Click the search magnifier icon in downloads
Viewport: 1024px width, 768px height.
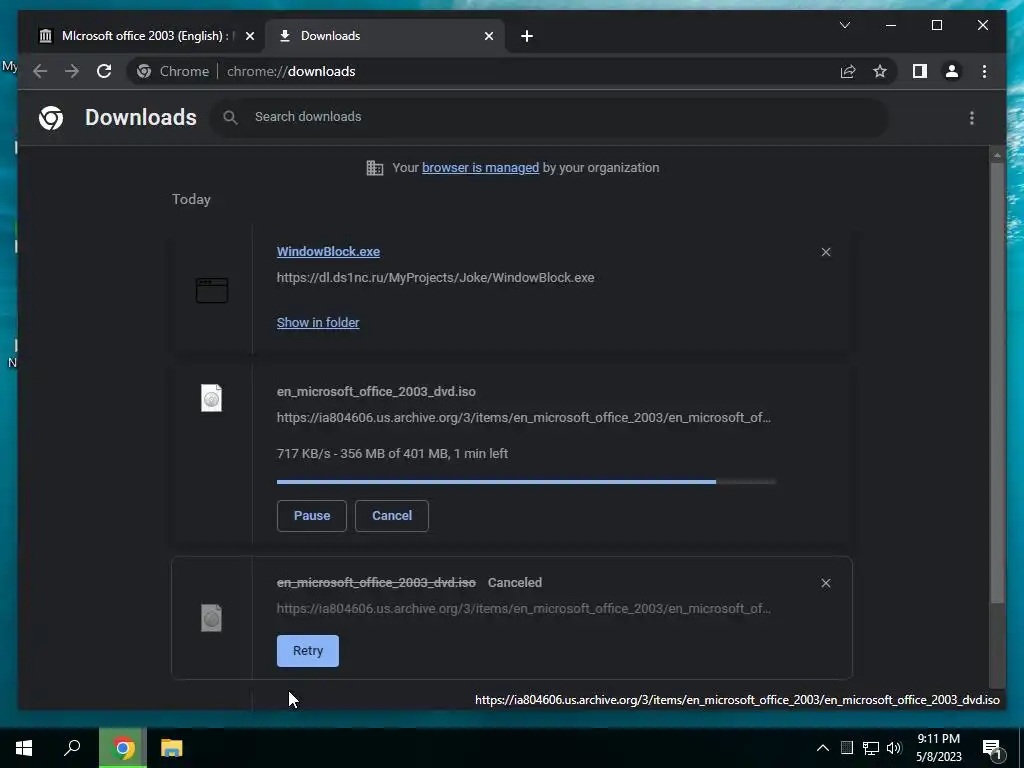pos(230,118)
